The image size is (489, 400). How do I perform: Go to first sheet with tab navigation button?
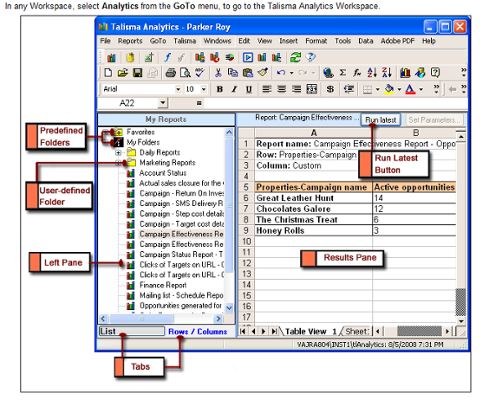243,331
